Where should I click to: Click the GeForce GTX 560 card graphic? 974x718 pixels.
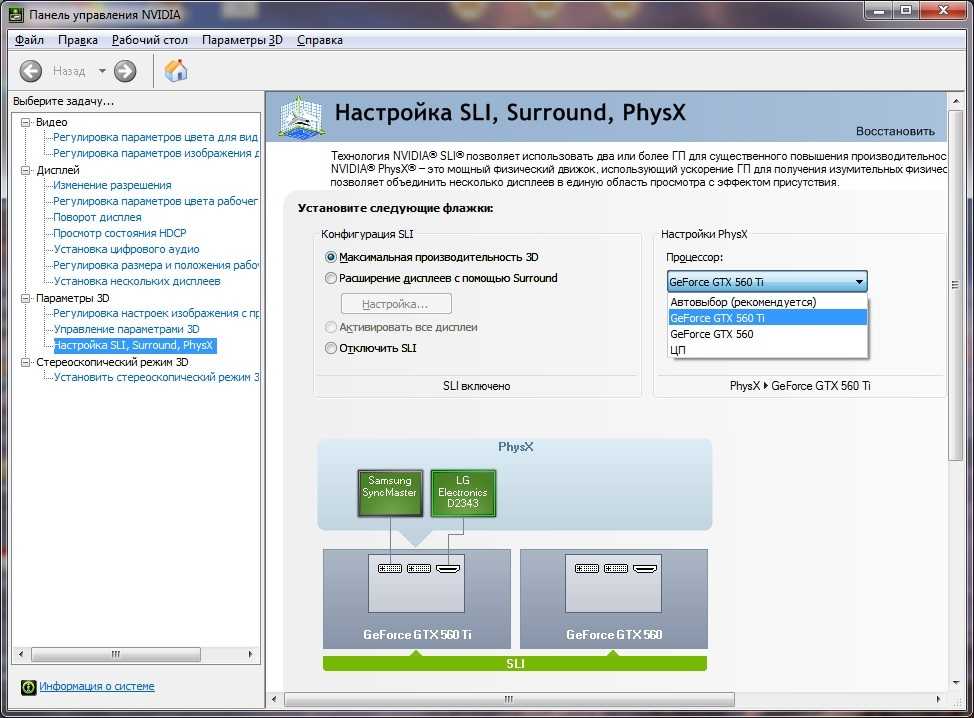coord(613,598)
